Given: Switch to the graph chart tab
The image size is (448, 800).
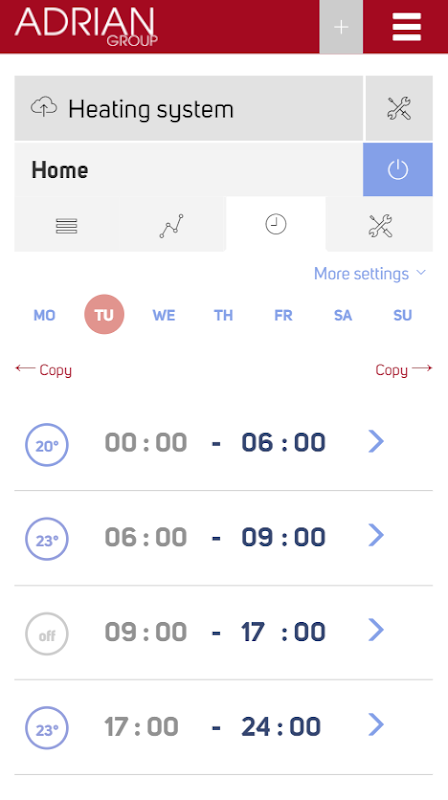Looking at the screenshot, I should click(171, 226).
